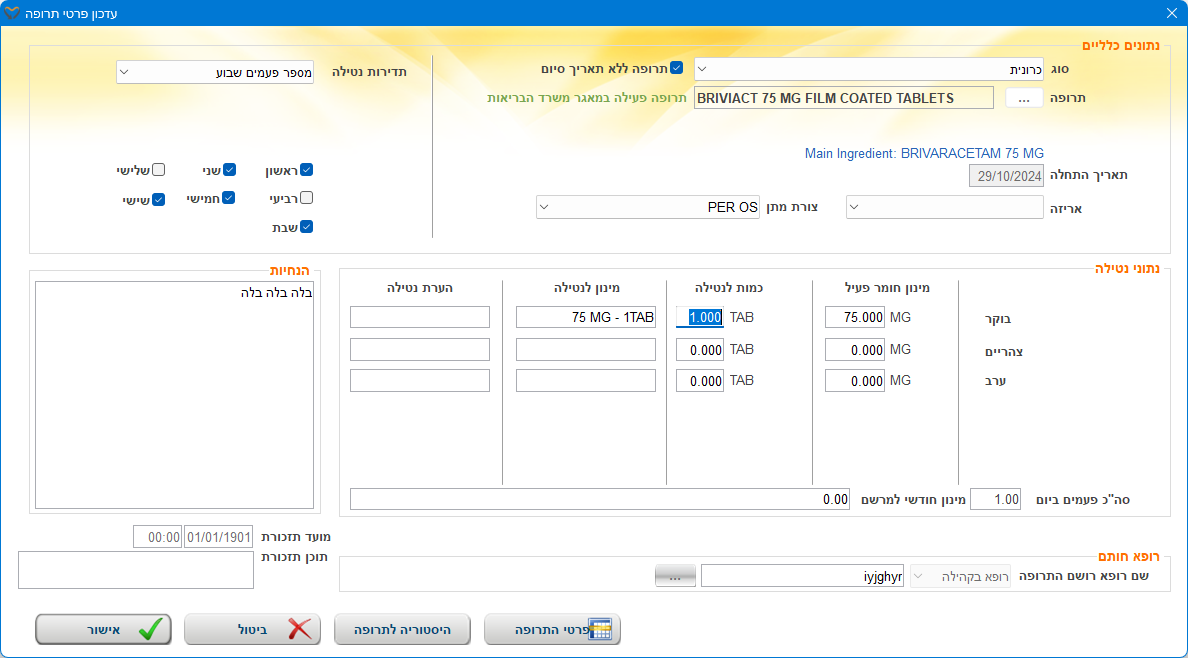The width and height of the screenshot is (1188, 658).
Task: Uncheck ראשון day checkbox
Action: [307, 170]
